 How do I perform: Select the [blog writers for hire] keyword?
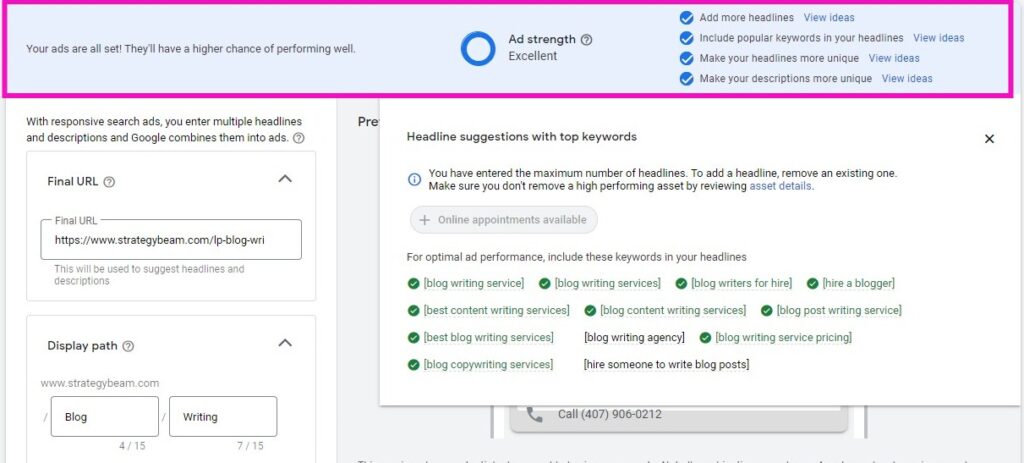tap(741, 283)
